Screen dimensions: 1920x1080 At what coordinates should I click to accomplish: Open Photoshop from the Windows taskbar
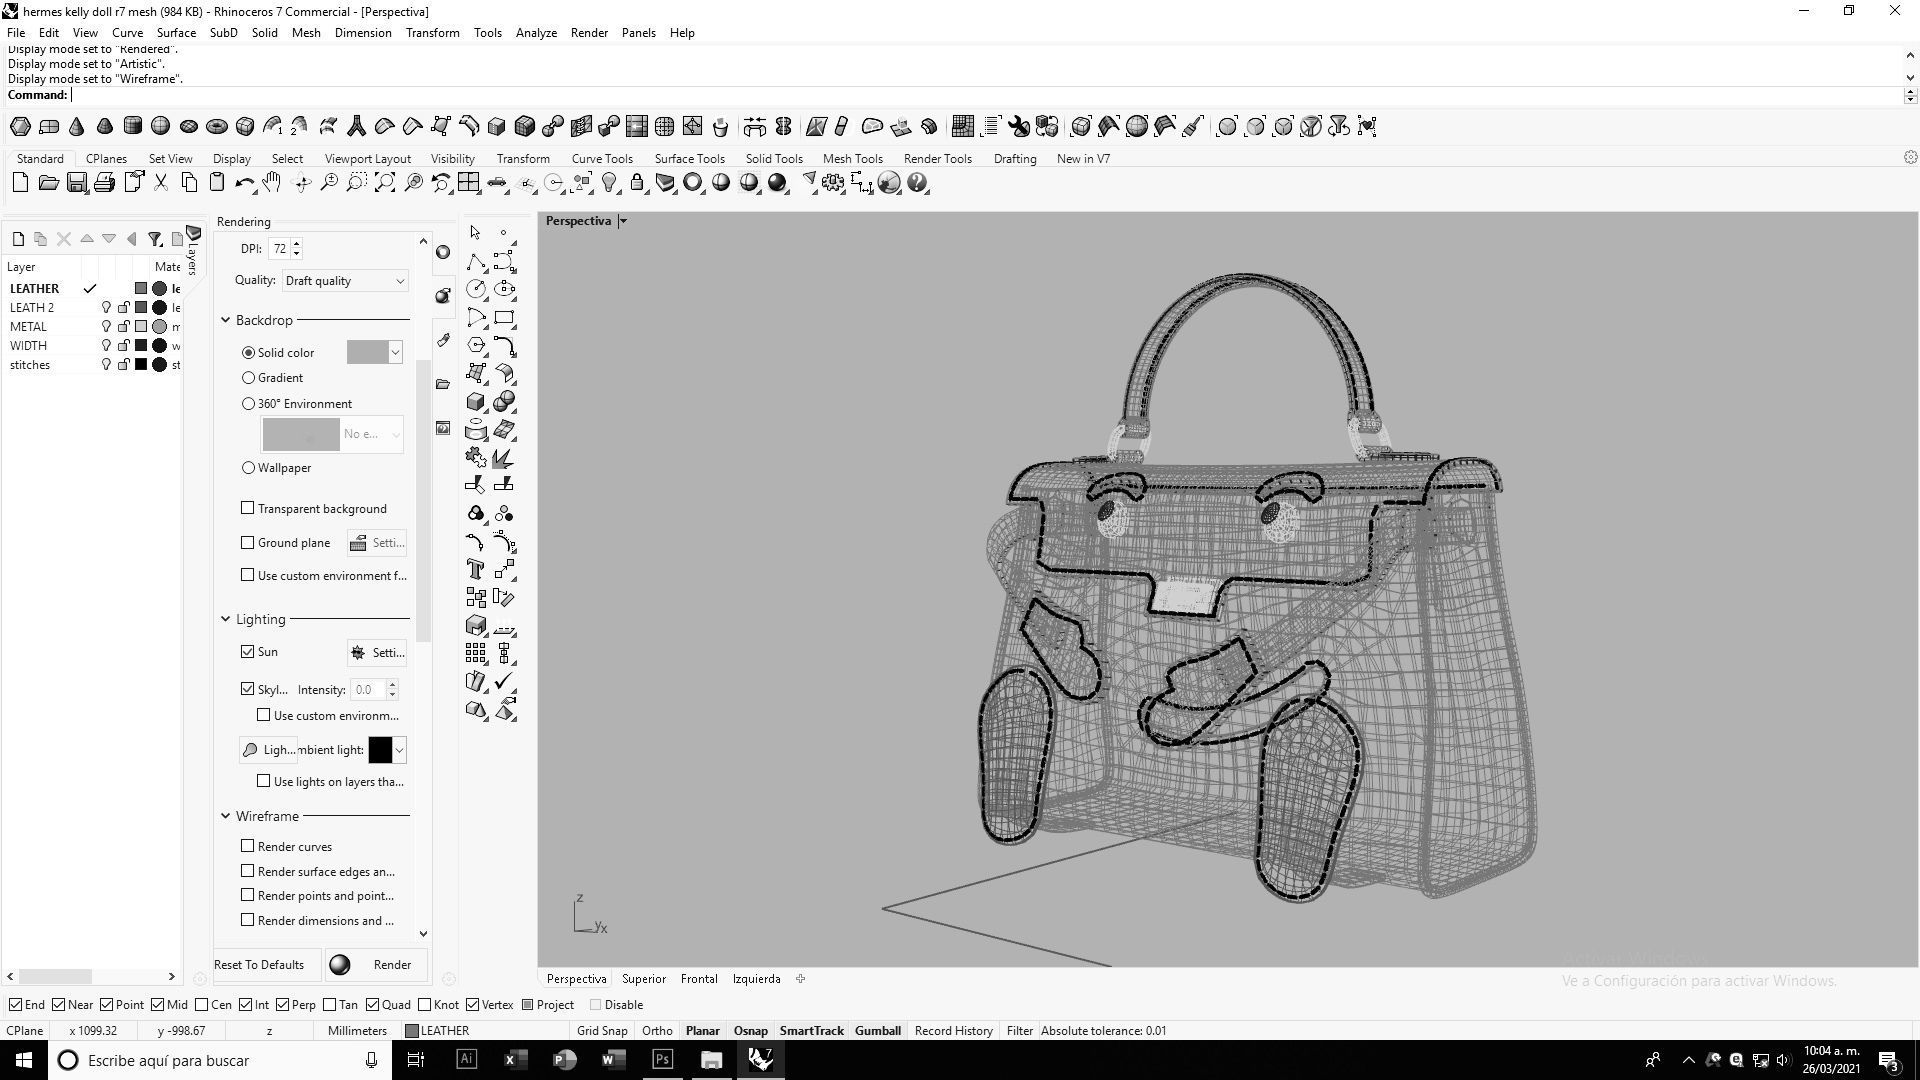point(662,1060)
